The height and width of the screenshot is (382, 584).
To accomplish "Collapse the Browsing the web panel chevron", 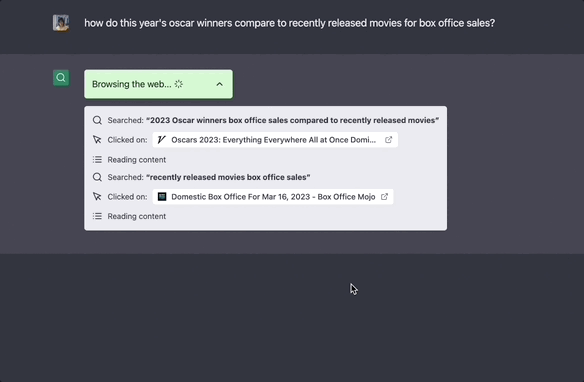I will [219, 84].
